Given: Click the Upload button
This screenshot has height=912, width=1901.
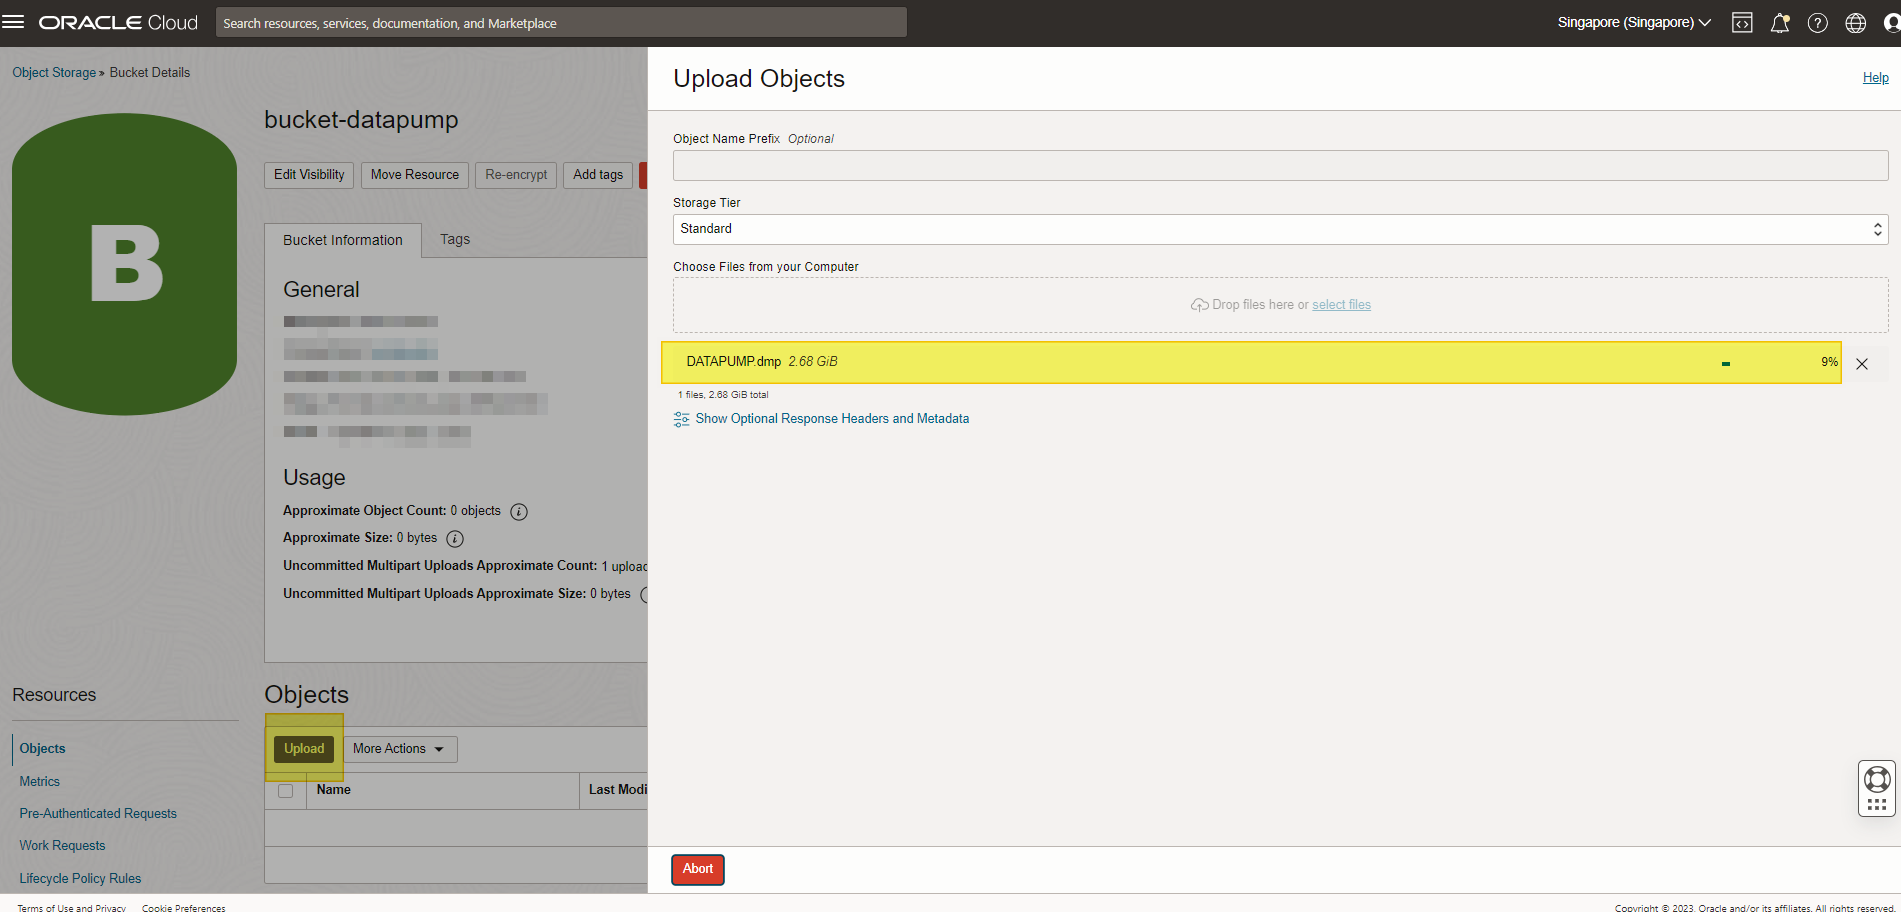Looking at the screenshot, I should click(x=304, y=748).
